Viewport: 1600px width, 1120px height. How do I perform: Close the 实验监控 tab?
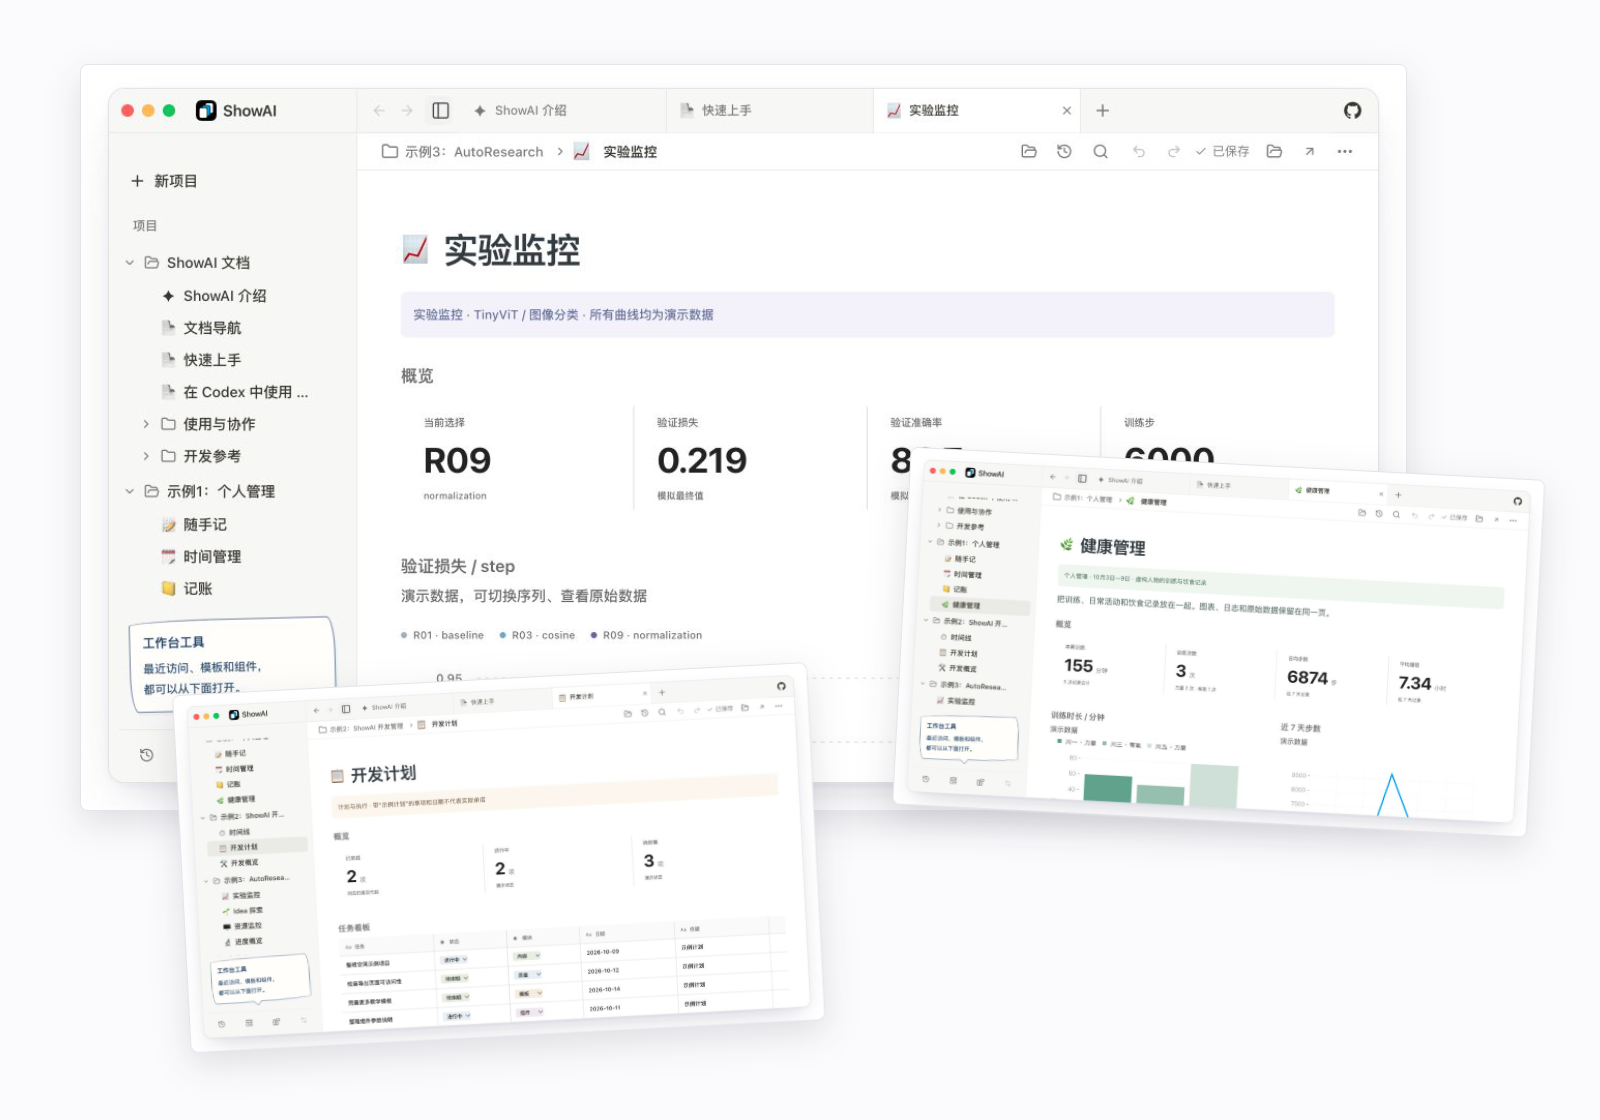point(1067,111)
